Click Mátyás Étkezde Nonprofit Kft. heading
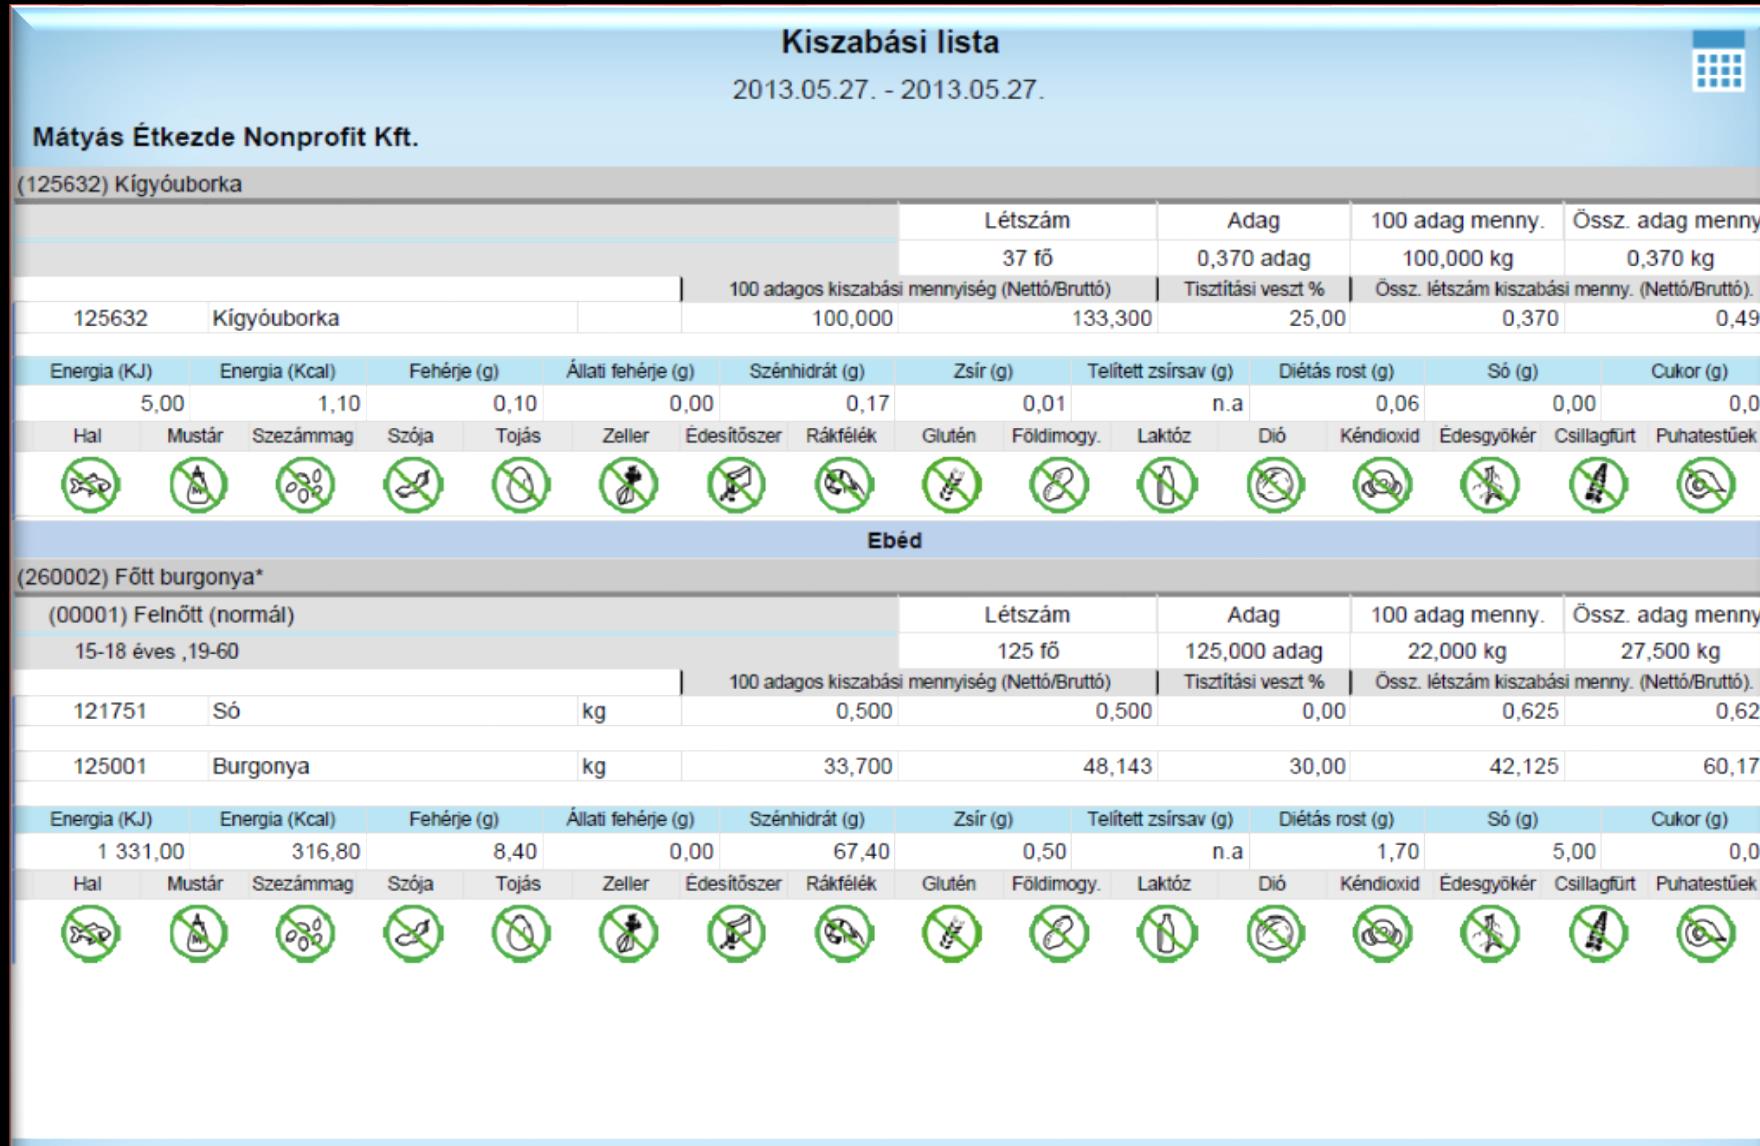 (x=225, y=138)
